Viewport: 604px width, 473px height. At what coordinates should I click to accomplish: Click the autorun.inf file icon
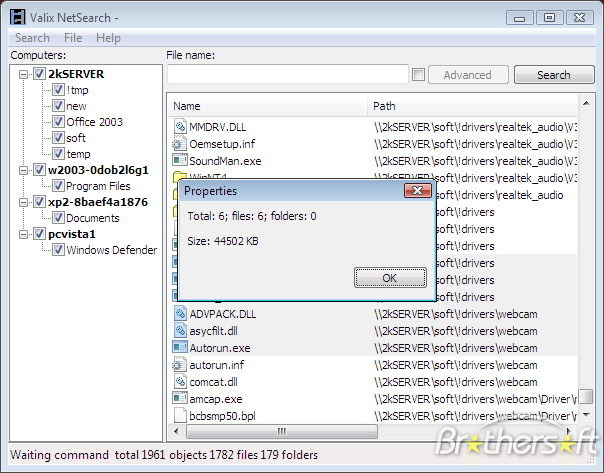pyautogui.click(x=179, y=364)
